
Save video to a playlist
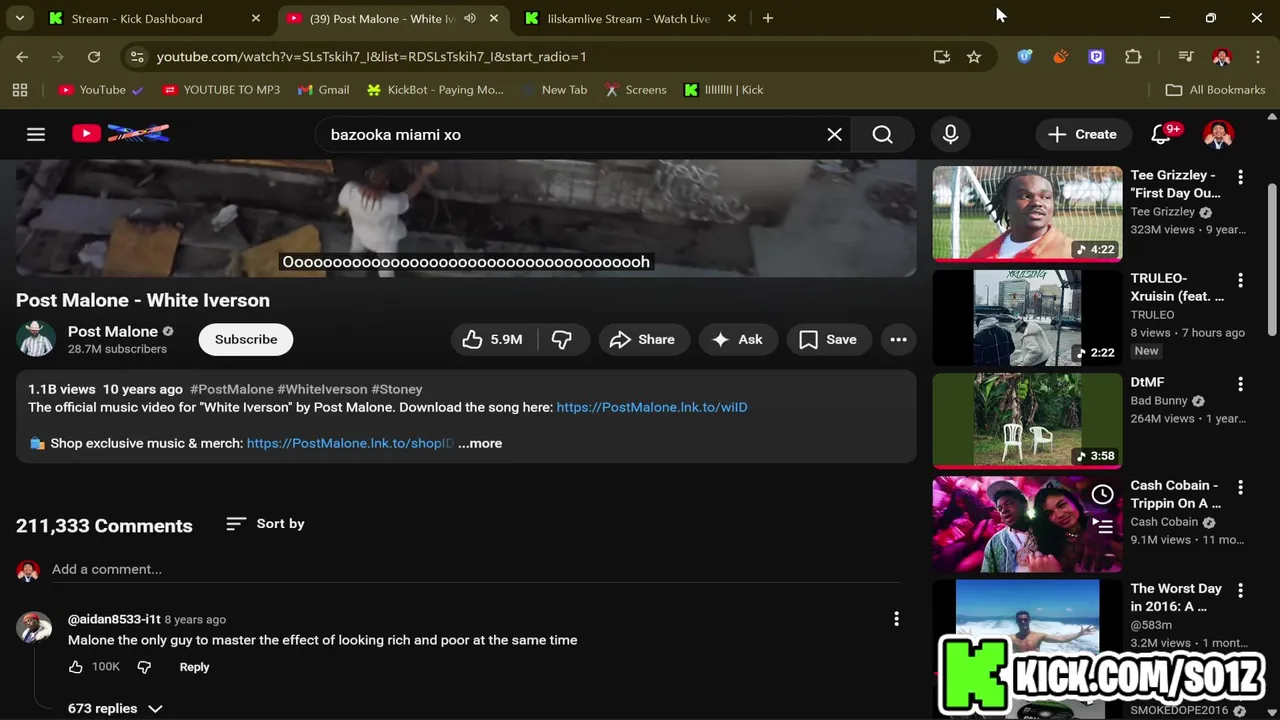[828, 339]
